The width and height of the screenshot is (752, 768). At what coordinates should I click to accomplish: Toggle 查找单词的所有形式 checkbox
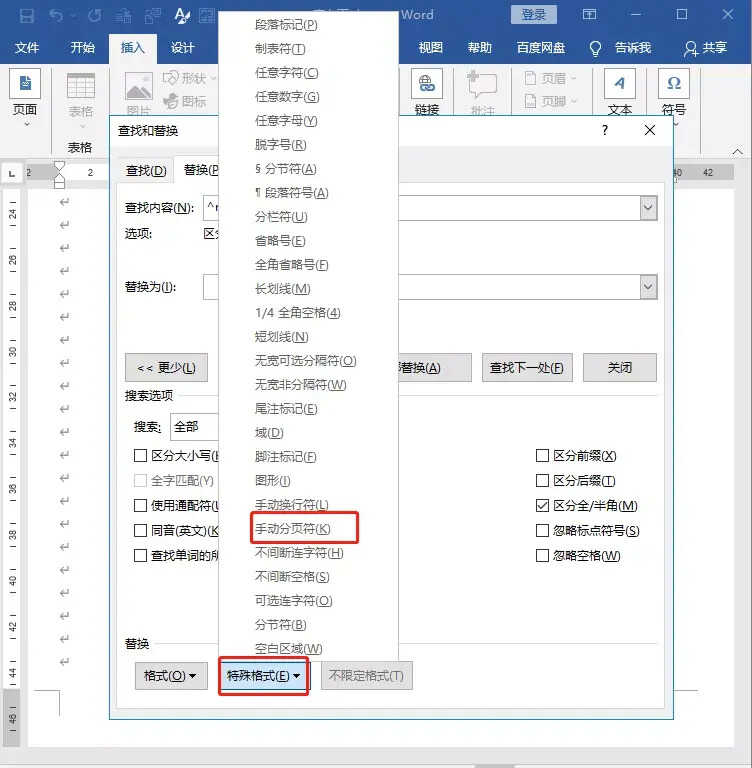tap(140, 555)
